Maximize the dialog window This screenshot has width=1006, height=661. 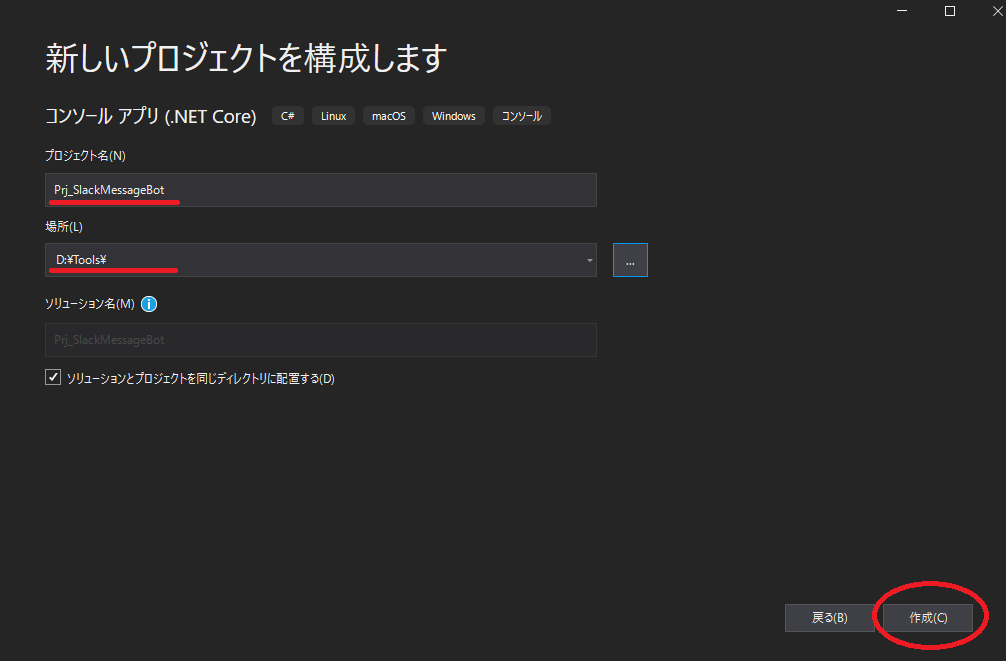tap(950, 11)
